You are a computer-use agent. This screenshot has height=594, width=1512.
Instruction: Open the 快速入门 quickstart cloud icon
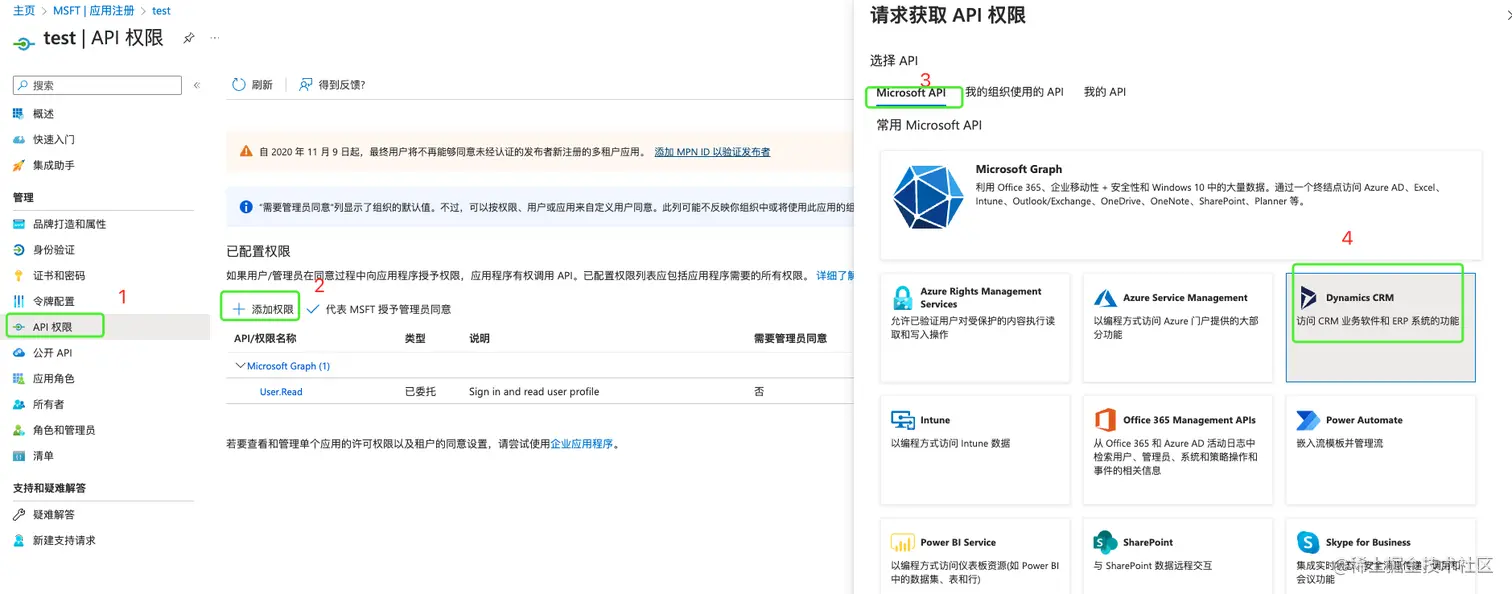tap(18, 139)
